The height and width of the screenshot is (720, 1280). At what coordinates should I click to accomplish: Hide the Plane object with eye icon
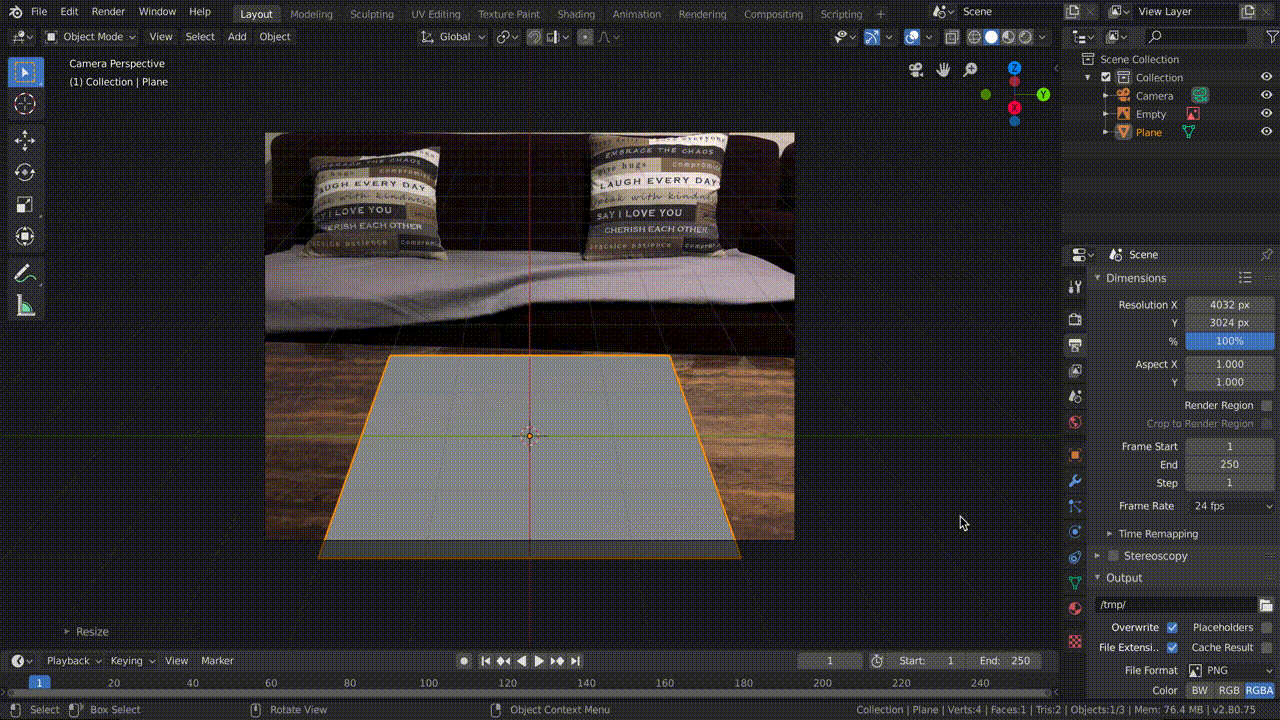click(1266, 132)
